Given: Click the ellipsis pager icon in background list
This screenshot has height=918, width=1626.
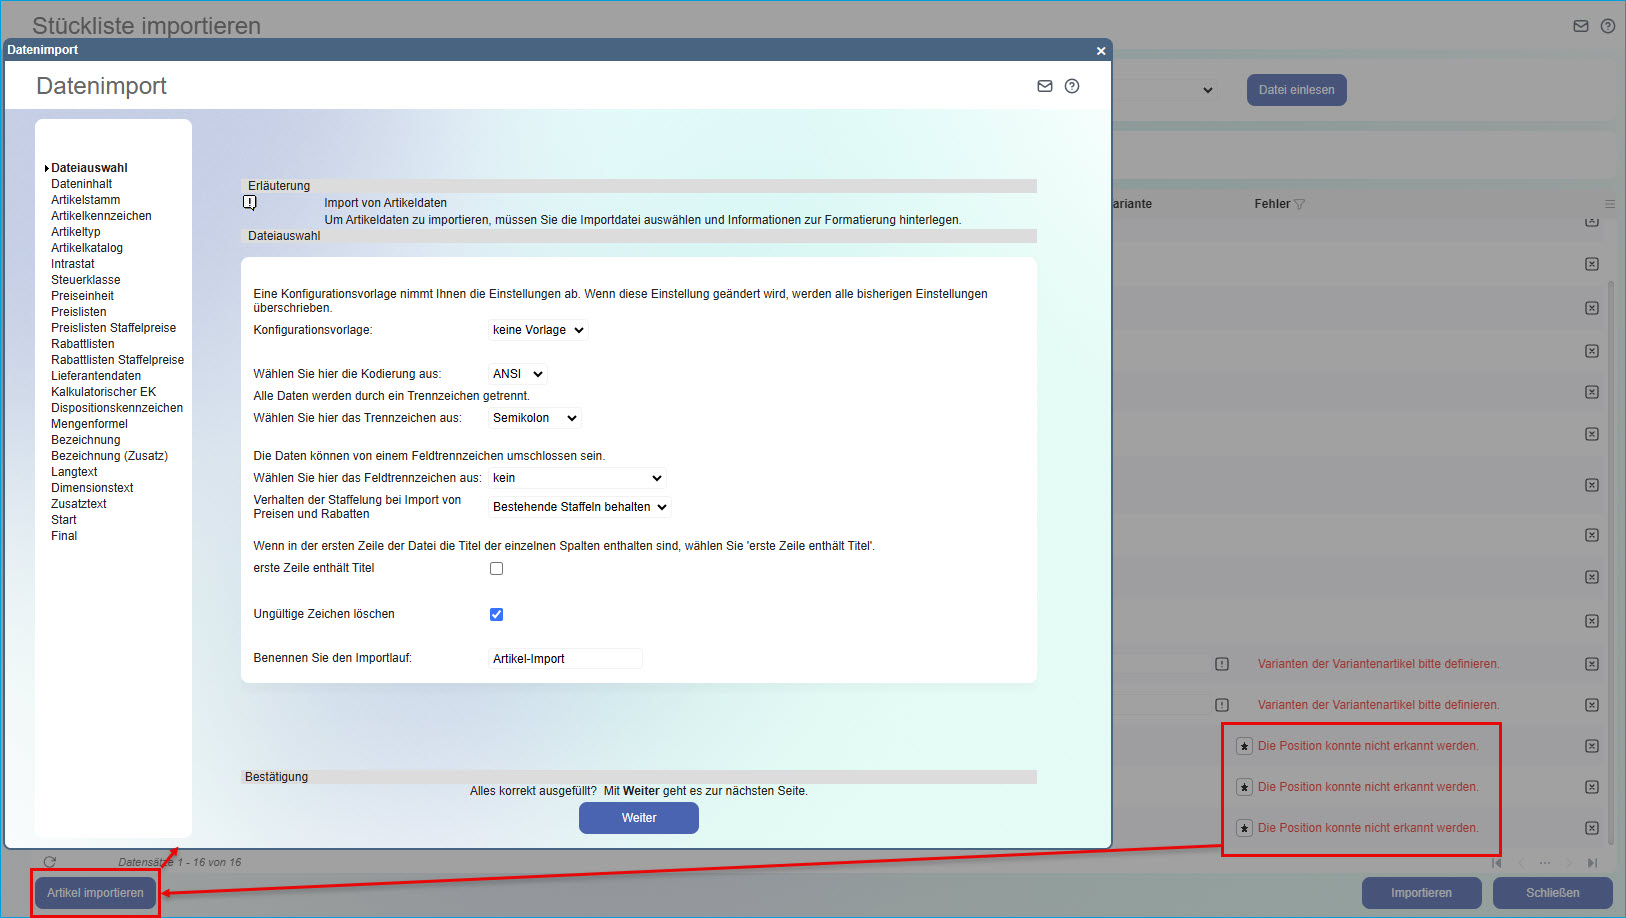Looking at the screenshot, I should point(1545,863).
